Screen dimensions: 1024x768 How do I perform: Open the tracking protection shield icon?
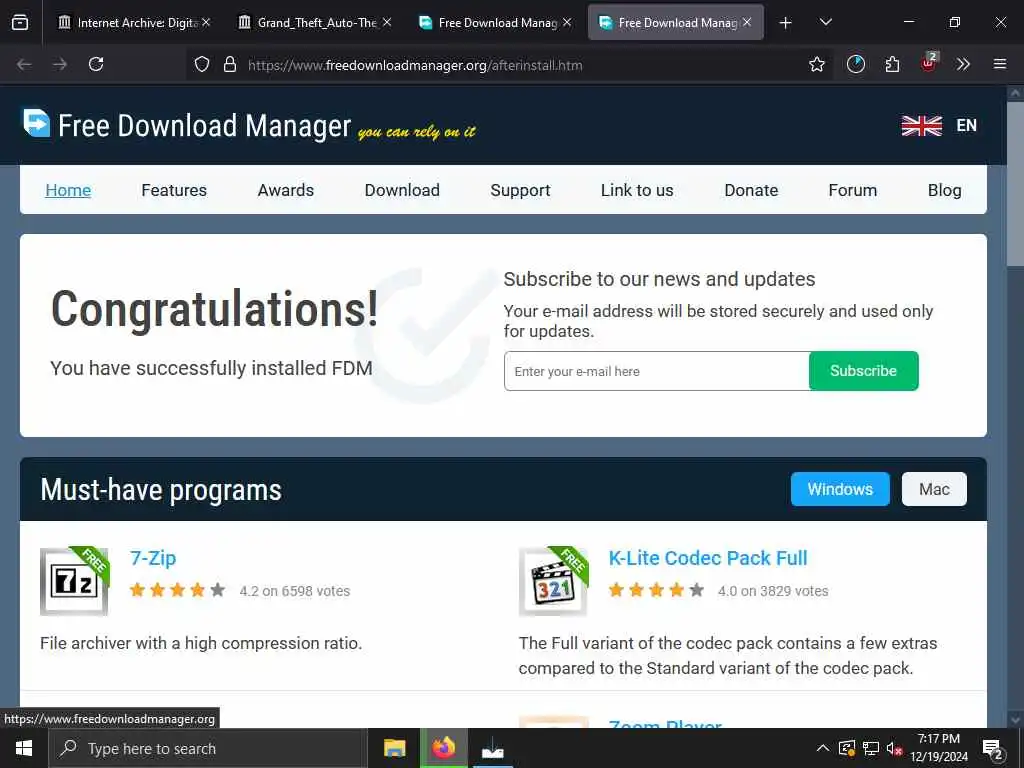tap(202, 64)
